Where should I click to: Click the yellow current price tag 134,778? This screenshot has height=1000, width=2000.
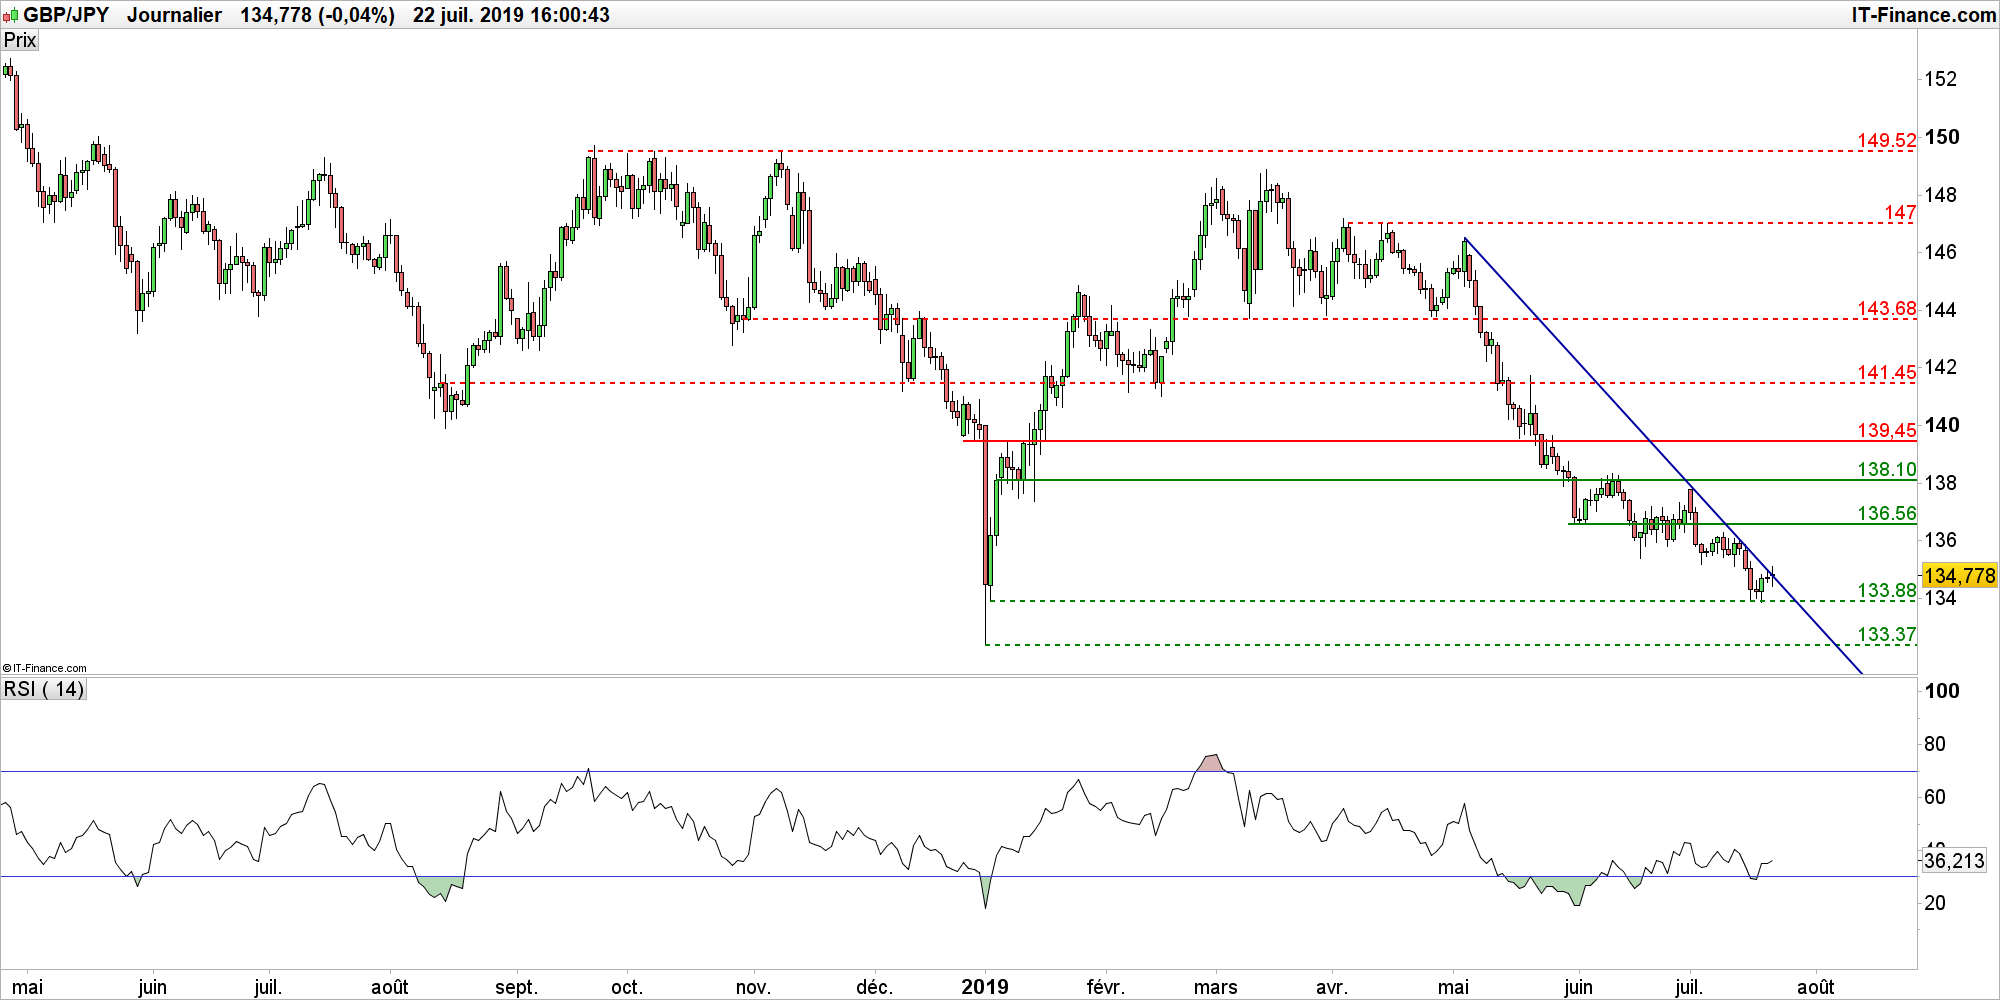click(x=1959, y=576)
